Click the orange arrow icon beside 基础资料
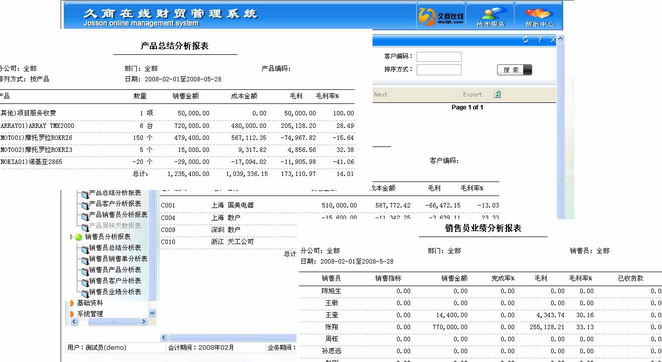 (72, 303)
